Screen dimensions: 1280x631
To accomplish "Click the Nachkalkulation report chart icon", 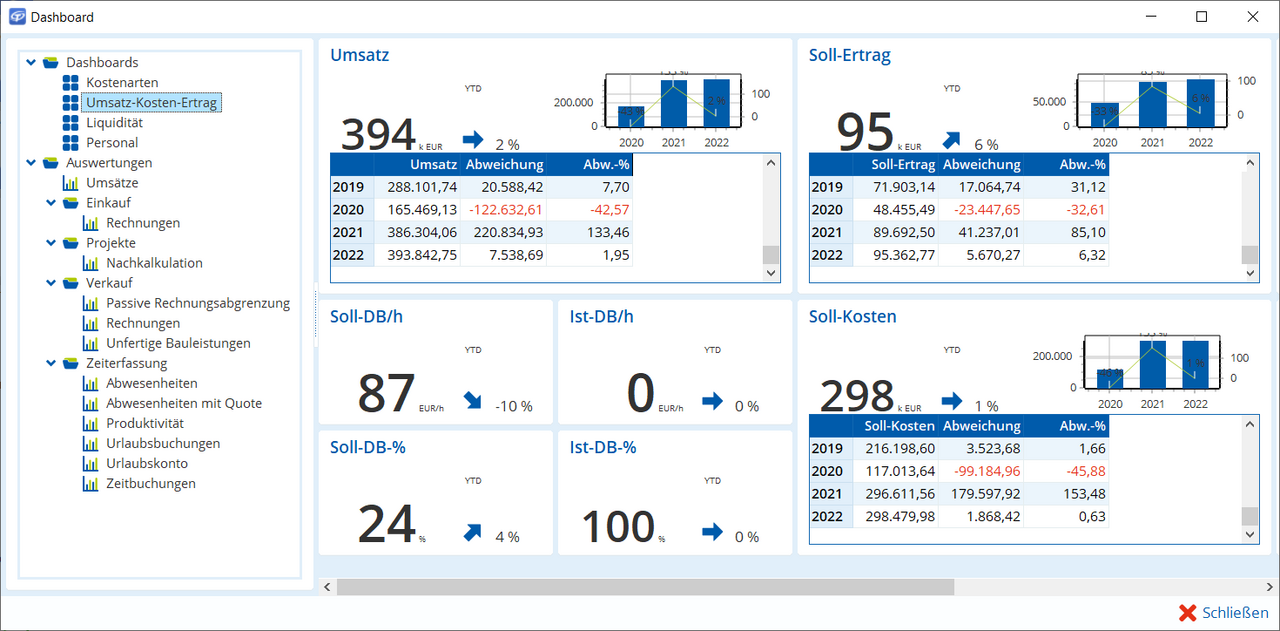I will click(90, 263).
